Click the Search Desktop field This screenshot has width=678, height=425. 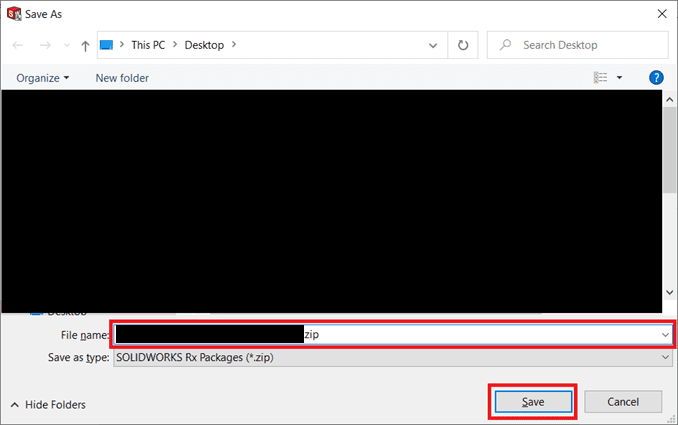point(578,45)
